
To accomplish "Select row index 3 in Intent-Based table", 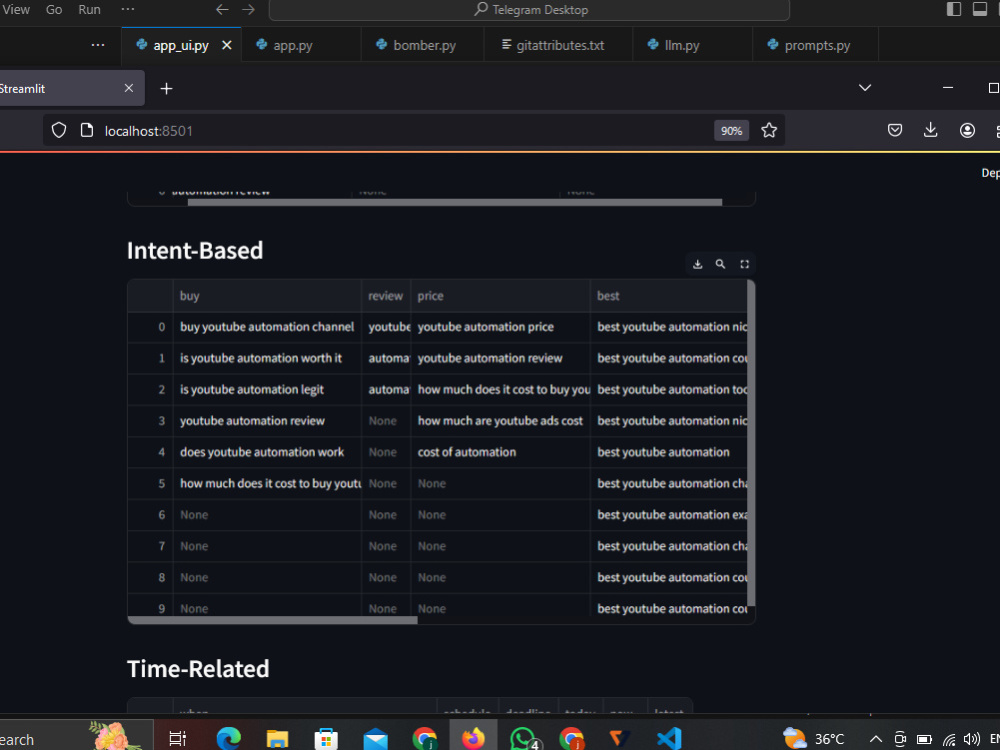I will [x=151, y=421].
